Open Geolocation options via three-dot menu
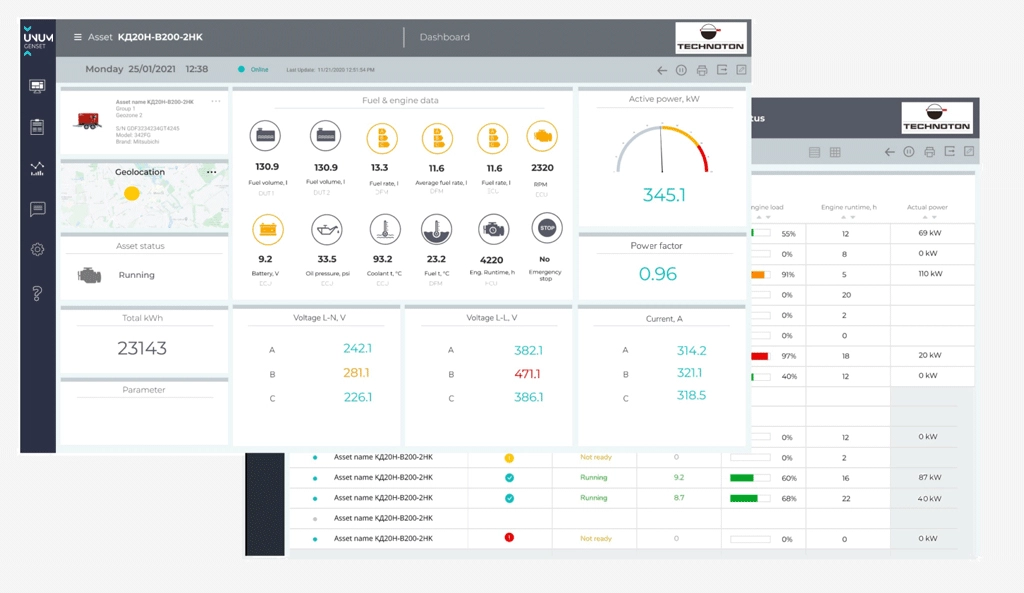1024x593 pixels. point(211,173)
